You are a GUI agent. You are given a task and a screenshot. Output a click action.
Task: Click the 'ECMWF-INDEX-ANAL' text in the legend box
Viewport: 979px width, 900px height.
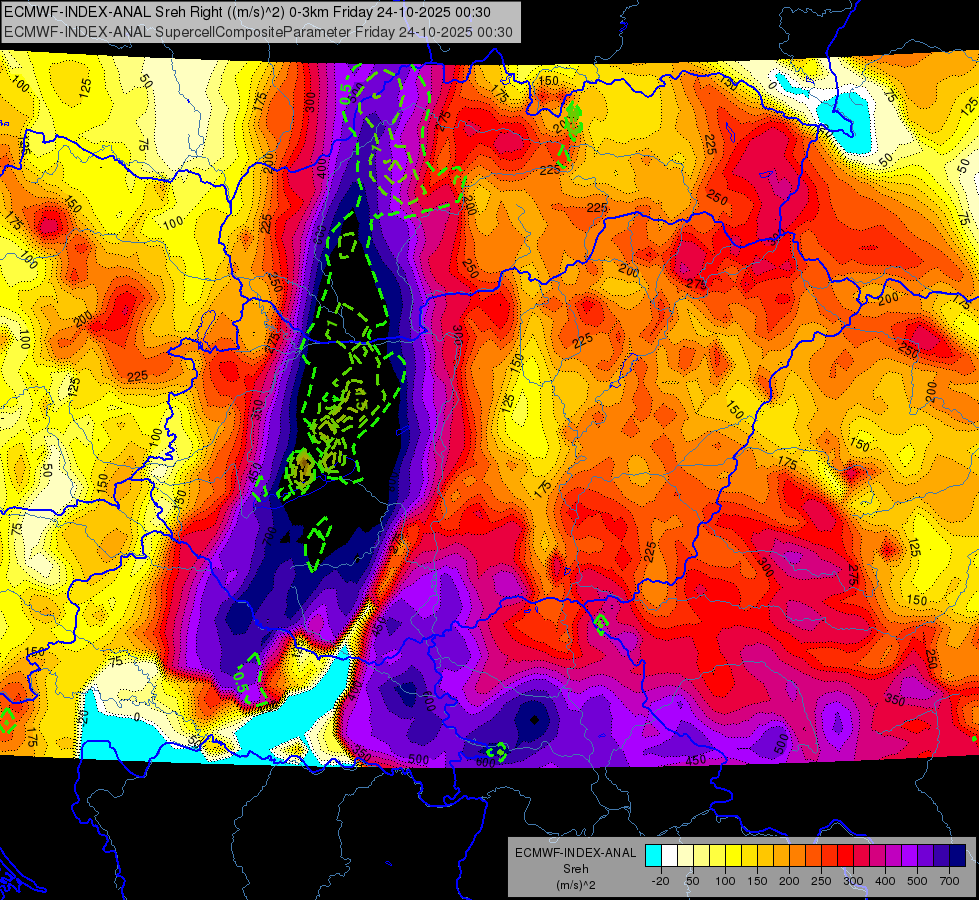(x=575, y=853)
